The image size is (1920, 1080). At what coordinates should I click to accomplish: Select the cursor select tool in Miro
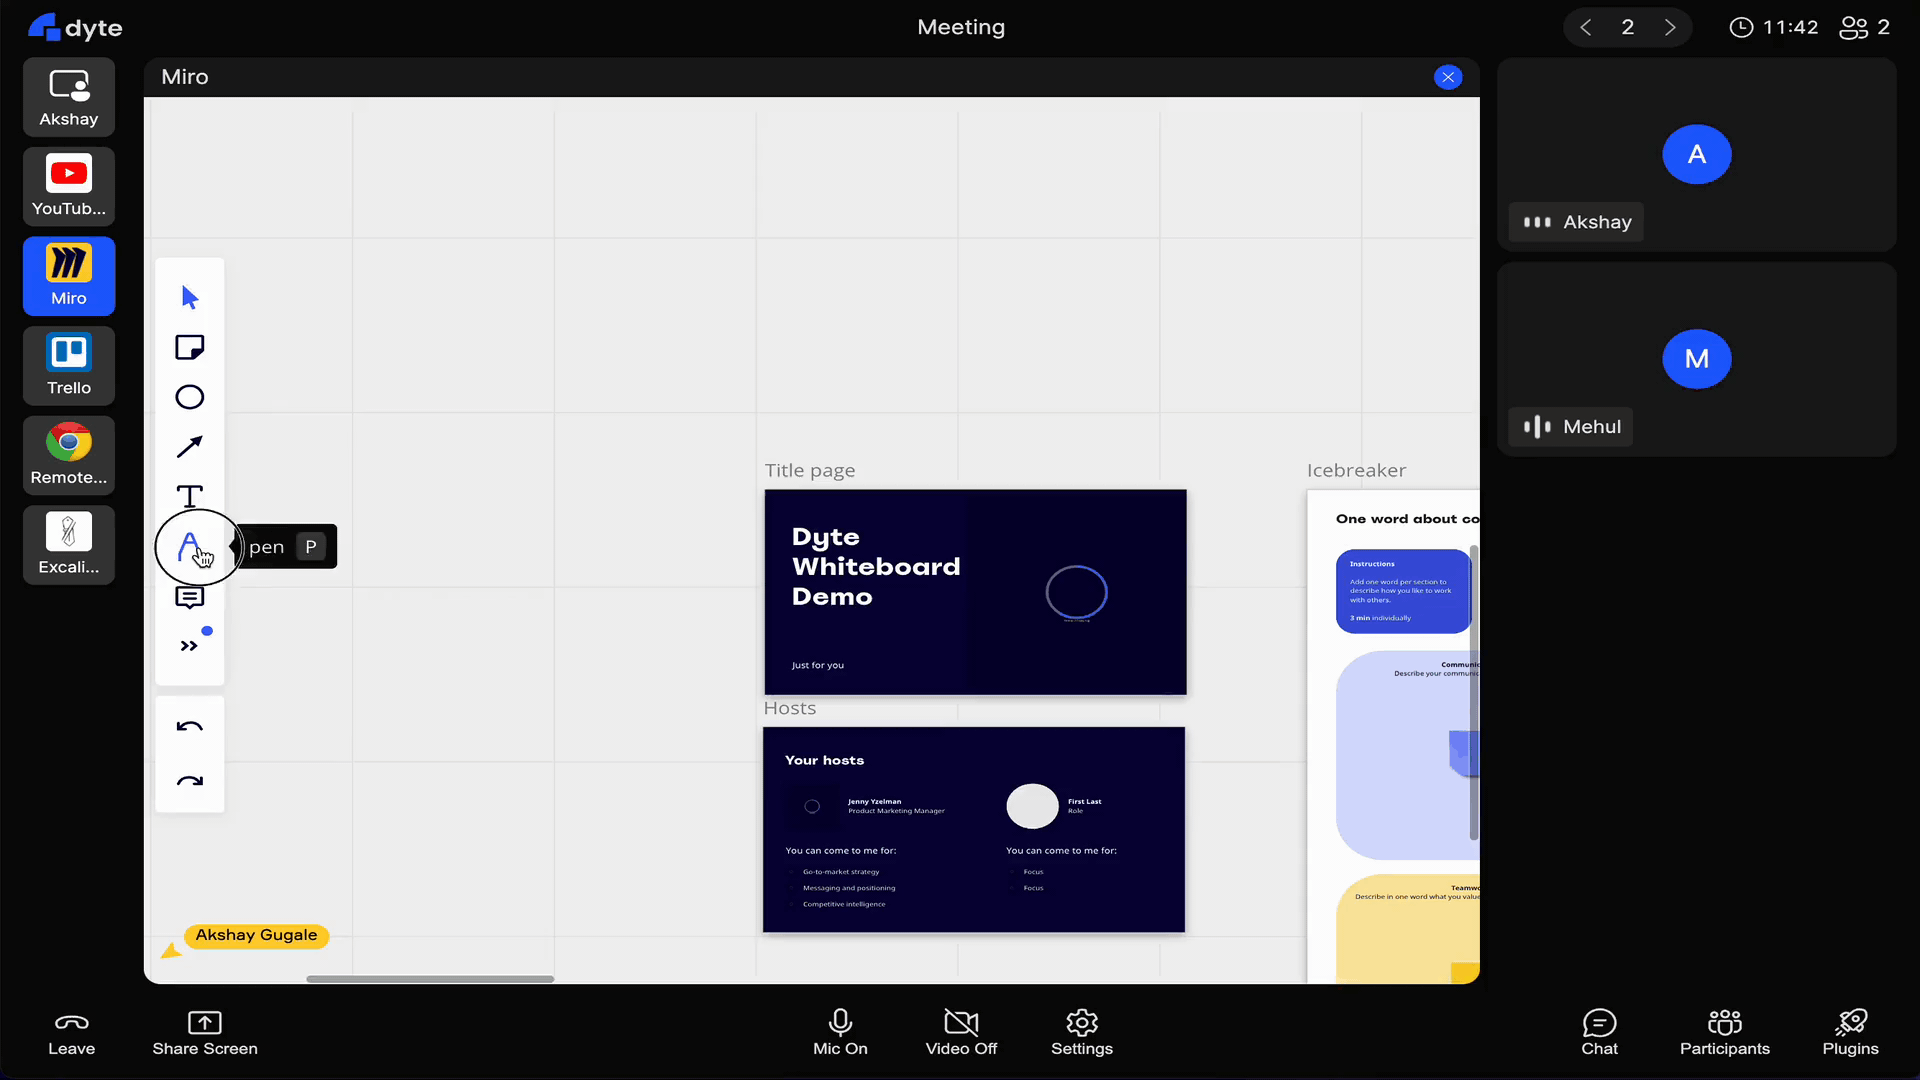[189, 297]
